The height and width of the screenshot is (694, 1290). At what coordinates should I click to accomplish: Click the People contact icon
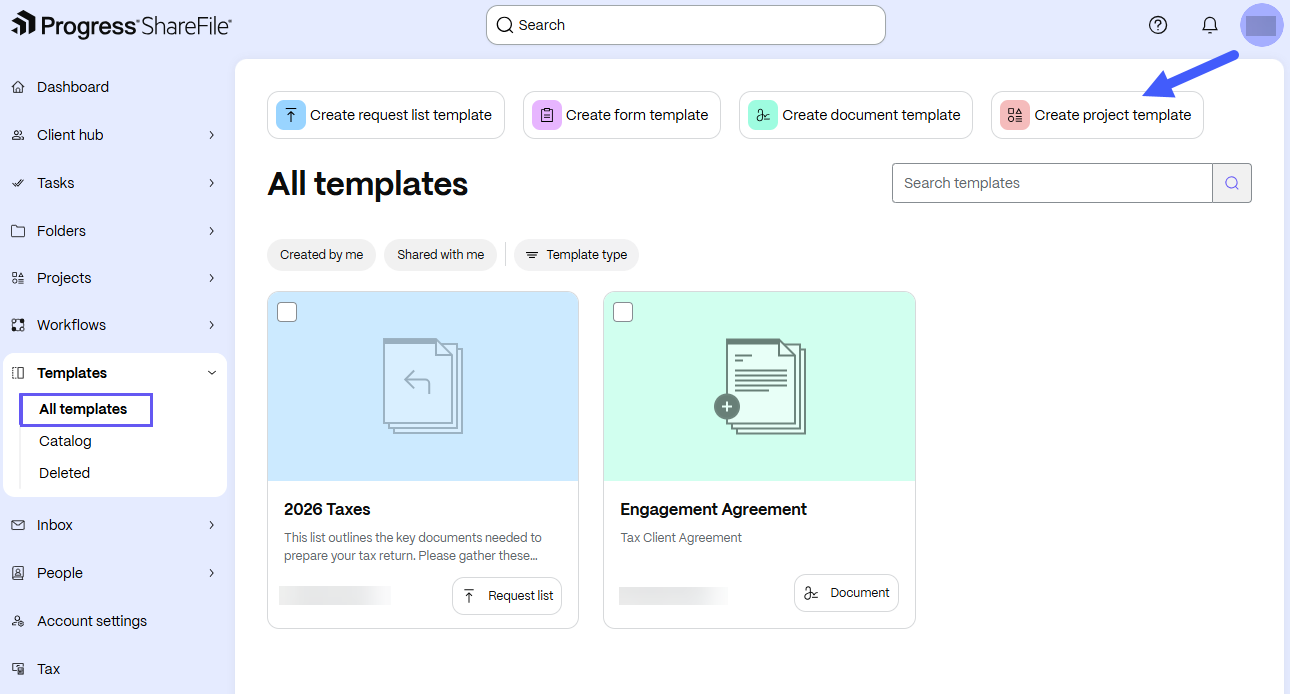pyautogui.click(x=18, y=573)
